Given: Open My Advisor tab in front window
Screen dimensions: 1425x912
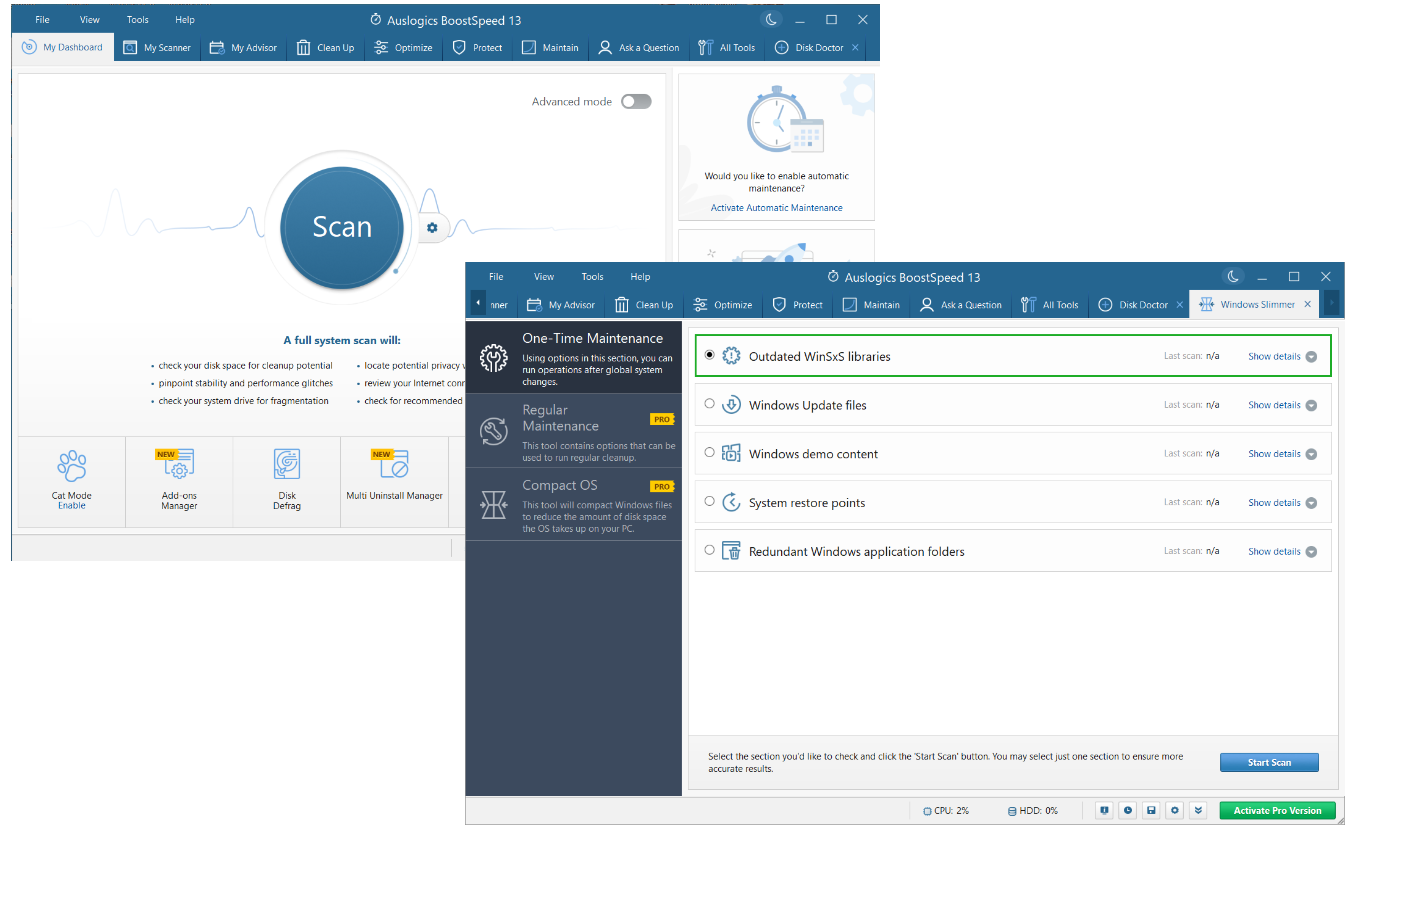Looking at the screenshot, I should (561, 305).
